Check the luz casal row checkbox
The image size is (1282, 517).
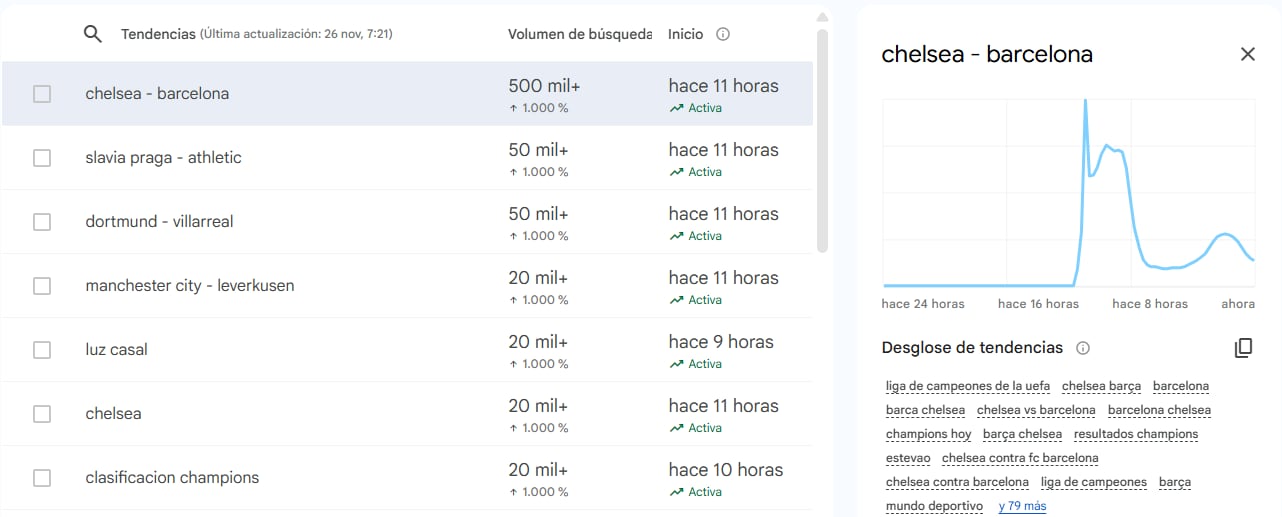42,350
